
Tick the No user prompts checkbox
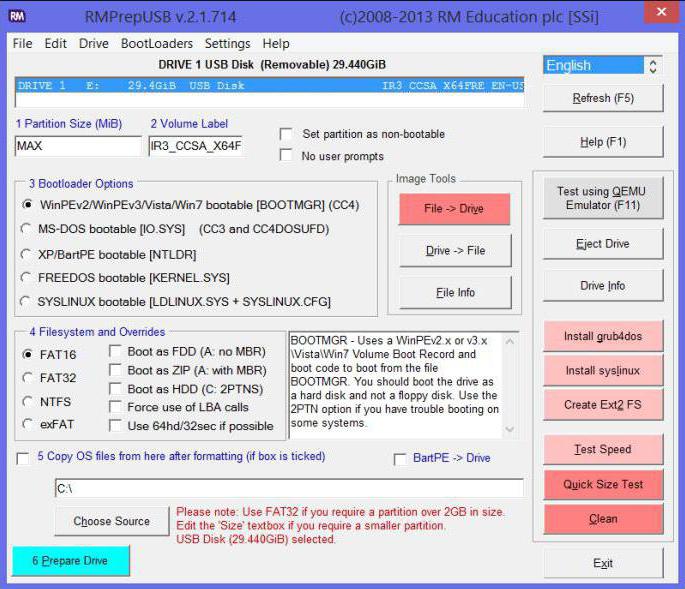[x=286, y=155]
